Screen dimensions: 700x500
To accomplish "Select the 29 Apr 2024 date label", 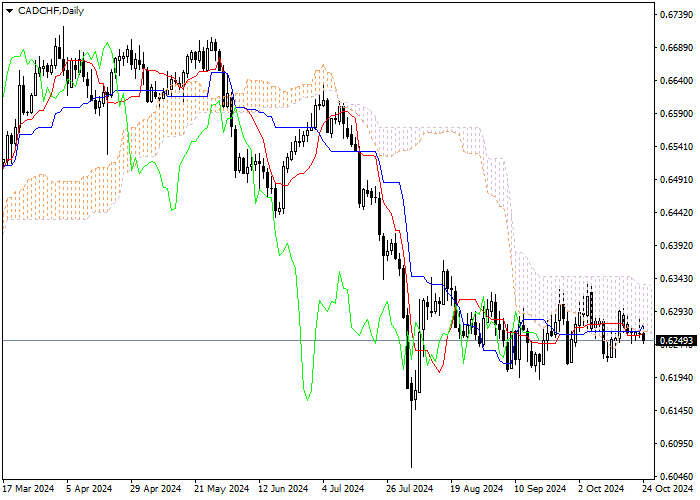I will pos(156,489).
